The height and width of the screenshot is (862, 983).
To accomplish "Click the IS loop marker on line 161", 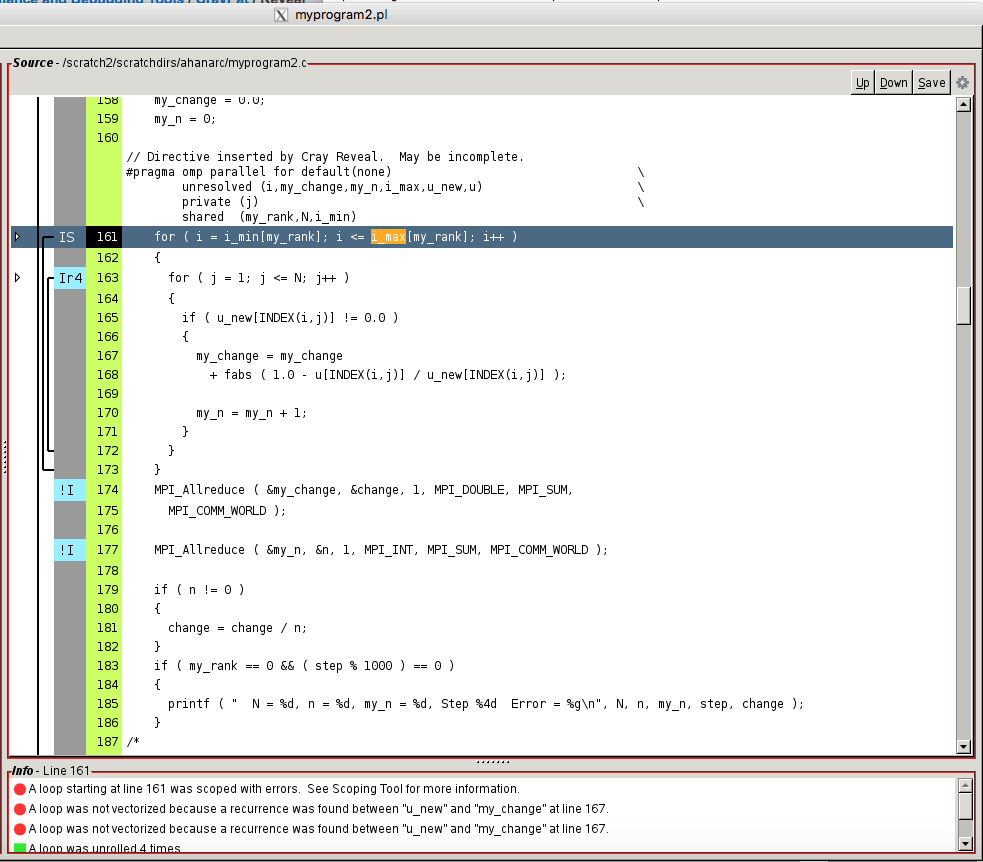I will pos(67,237).
